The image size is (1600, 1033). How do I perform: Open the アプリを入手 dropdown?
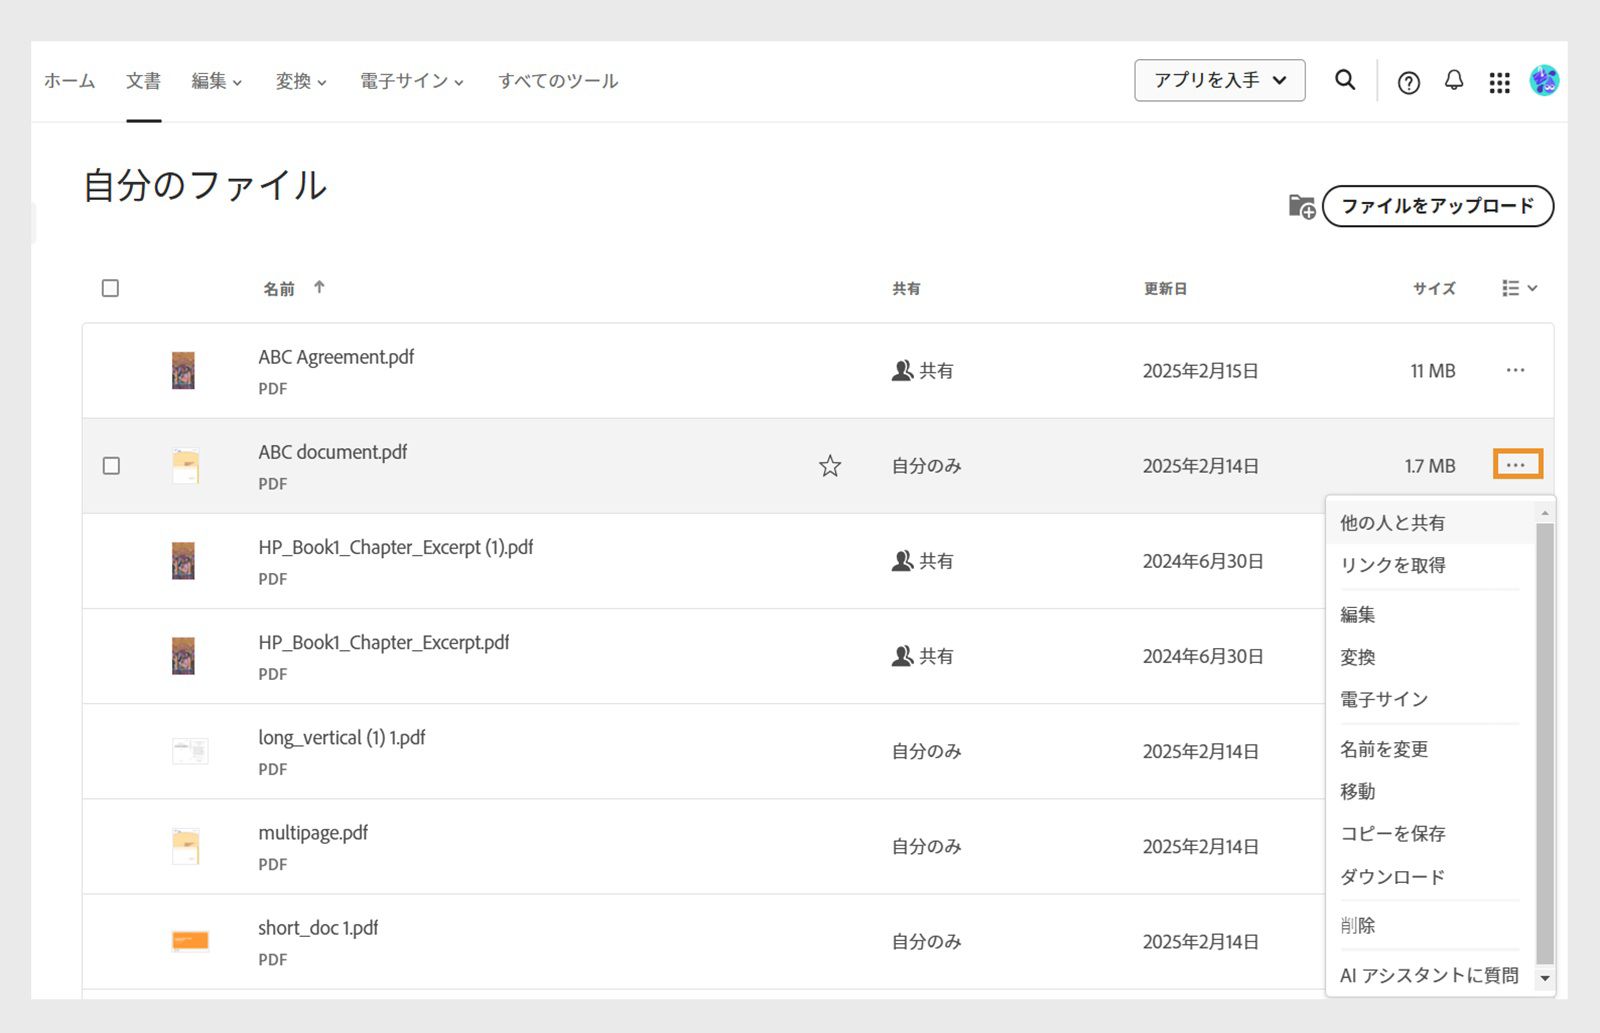1219,80
